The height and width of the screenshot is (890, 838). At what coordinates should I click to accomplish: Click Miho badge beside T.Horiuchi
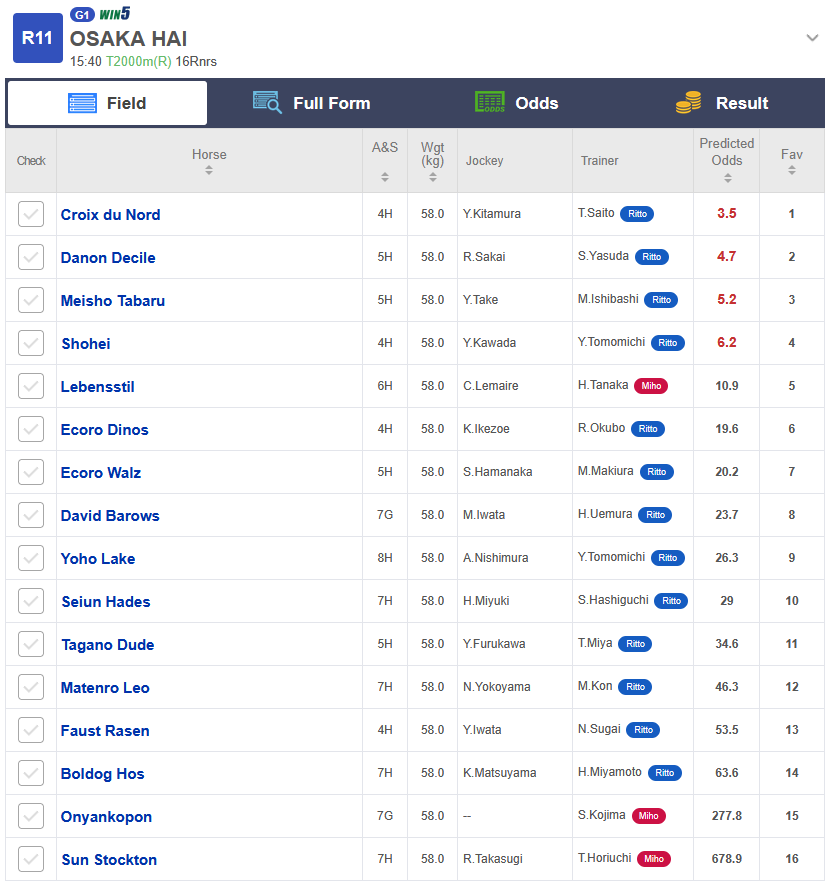point(653,859)
